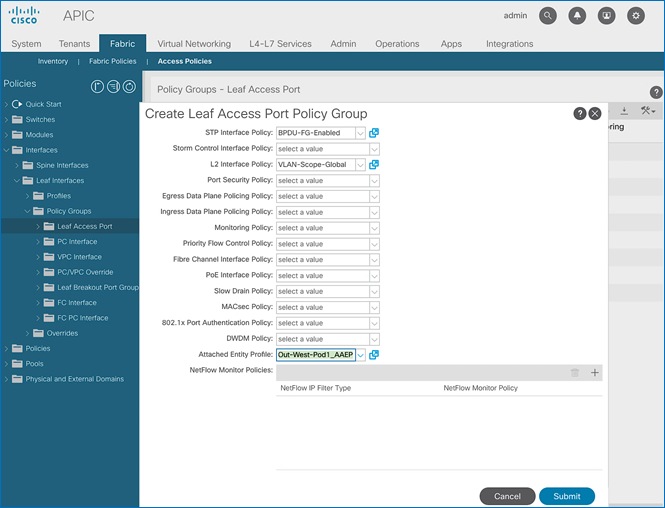665x508 pixels.
Task: Click the help icon in dialog title
Action: pyautogui.click(x=579, y=114)
